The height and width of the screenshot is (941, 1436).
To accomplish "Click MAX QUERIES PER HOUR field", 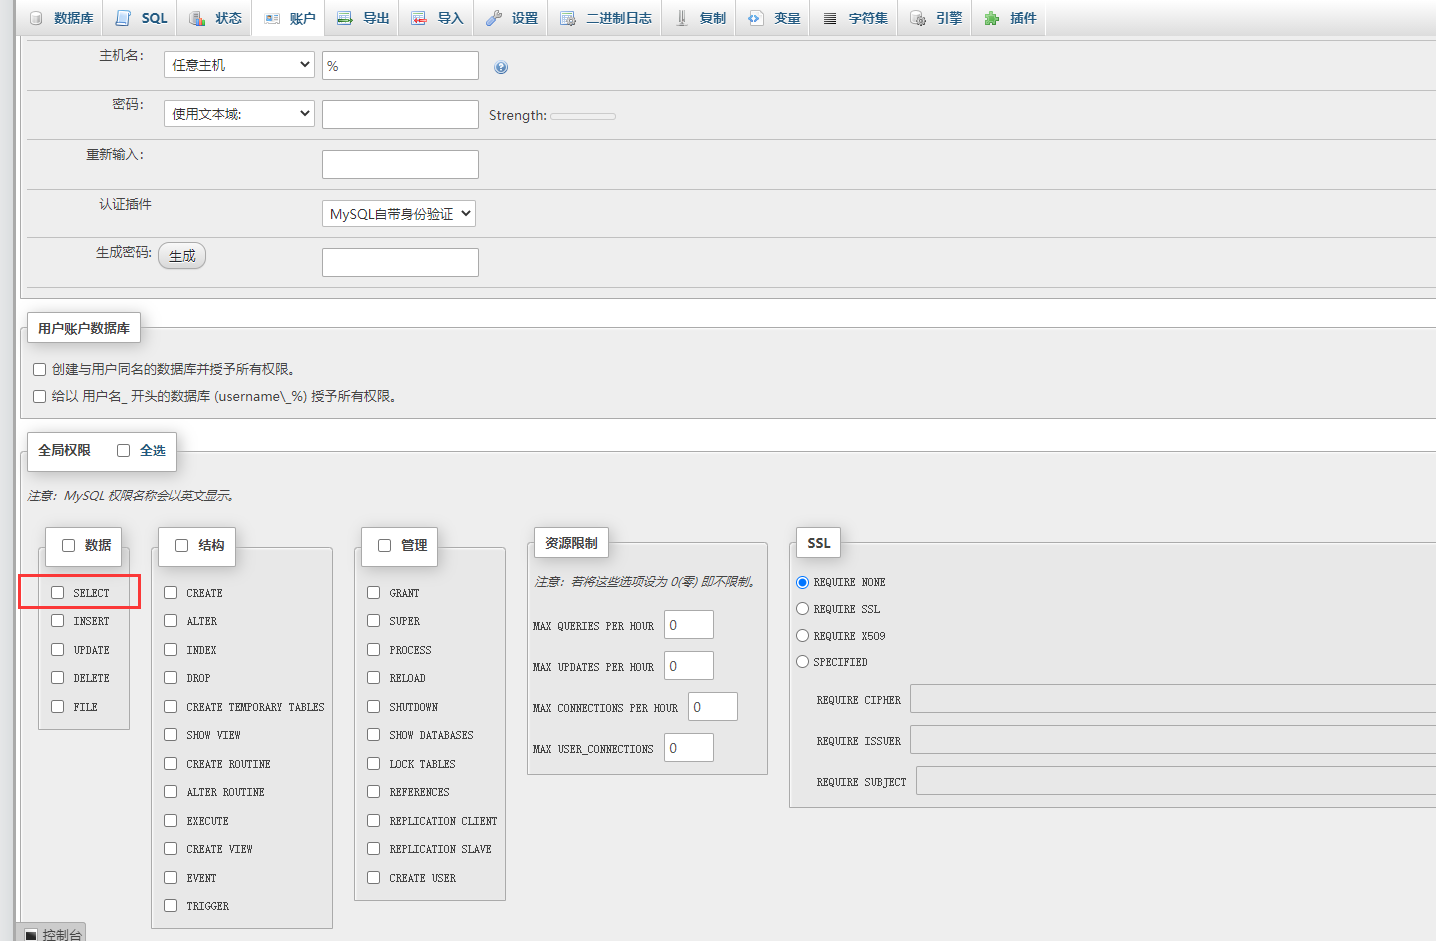I will click(x=689, y=625).
